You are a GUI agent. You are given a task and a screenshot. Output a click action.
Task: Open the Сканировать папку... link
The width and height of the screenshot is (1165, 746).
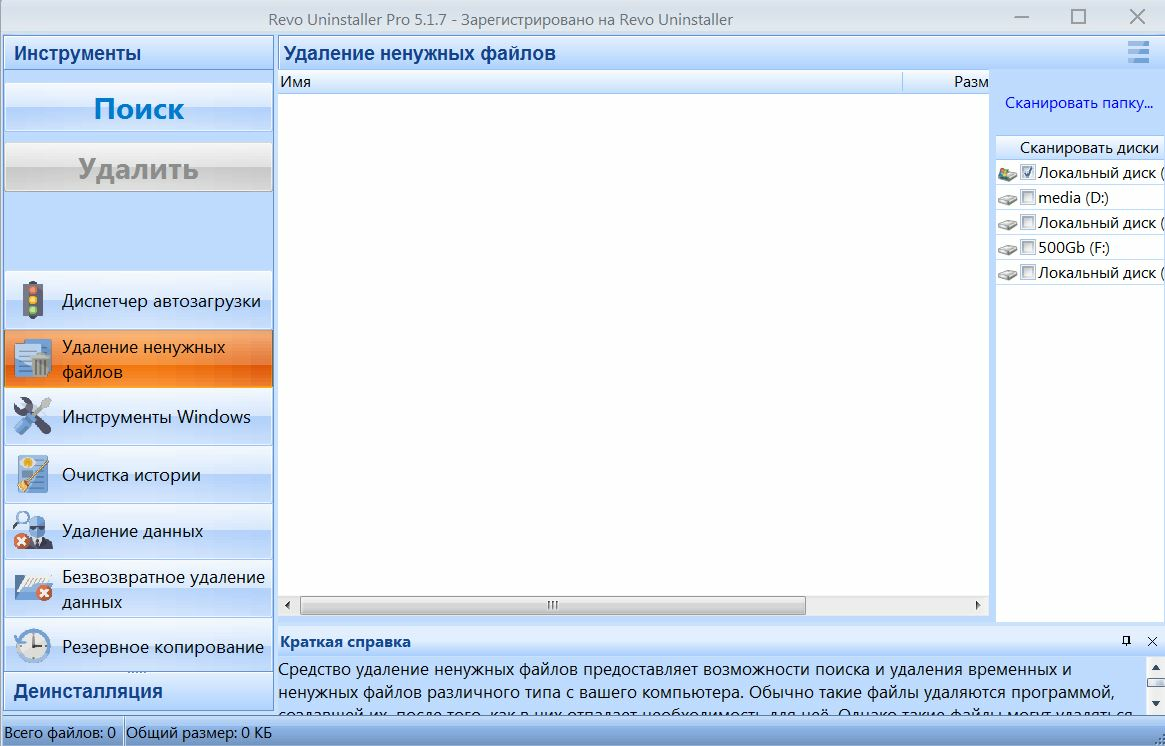point(1079,103)
